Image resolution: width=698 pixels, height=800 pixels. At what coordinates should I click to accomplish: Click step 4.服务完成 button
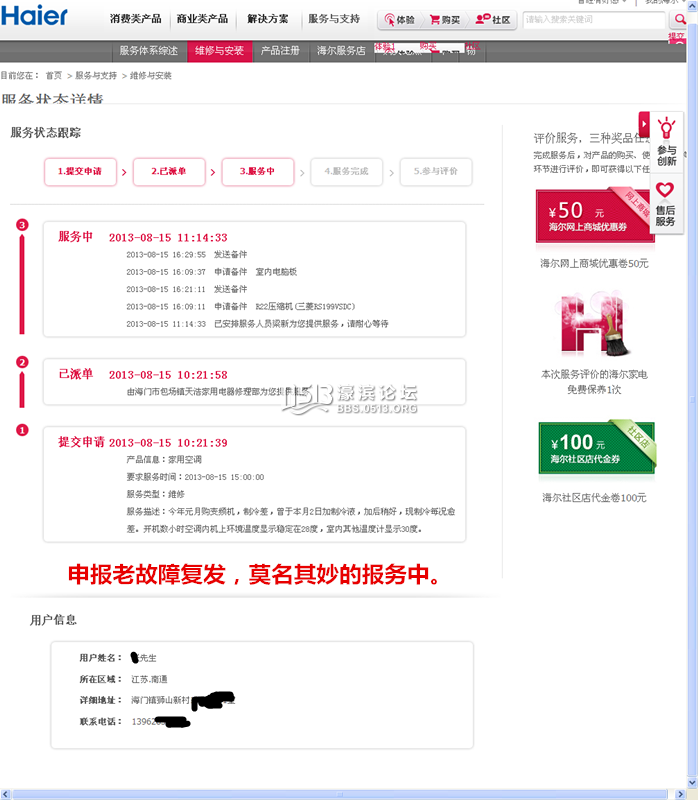[346, 172]
